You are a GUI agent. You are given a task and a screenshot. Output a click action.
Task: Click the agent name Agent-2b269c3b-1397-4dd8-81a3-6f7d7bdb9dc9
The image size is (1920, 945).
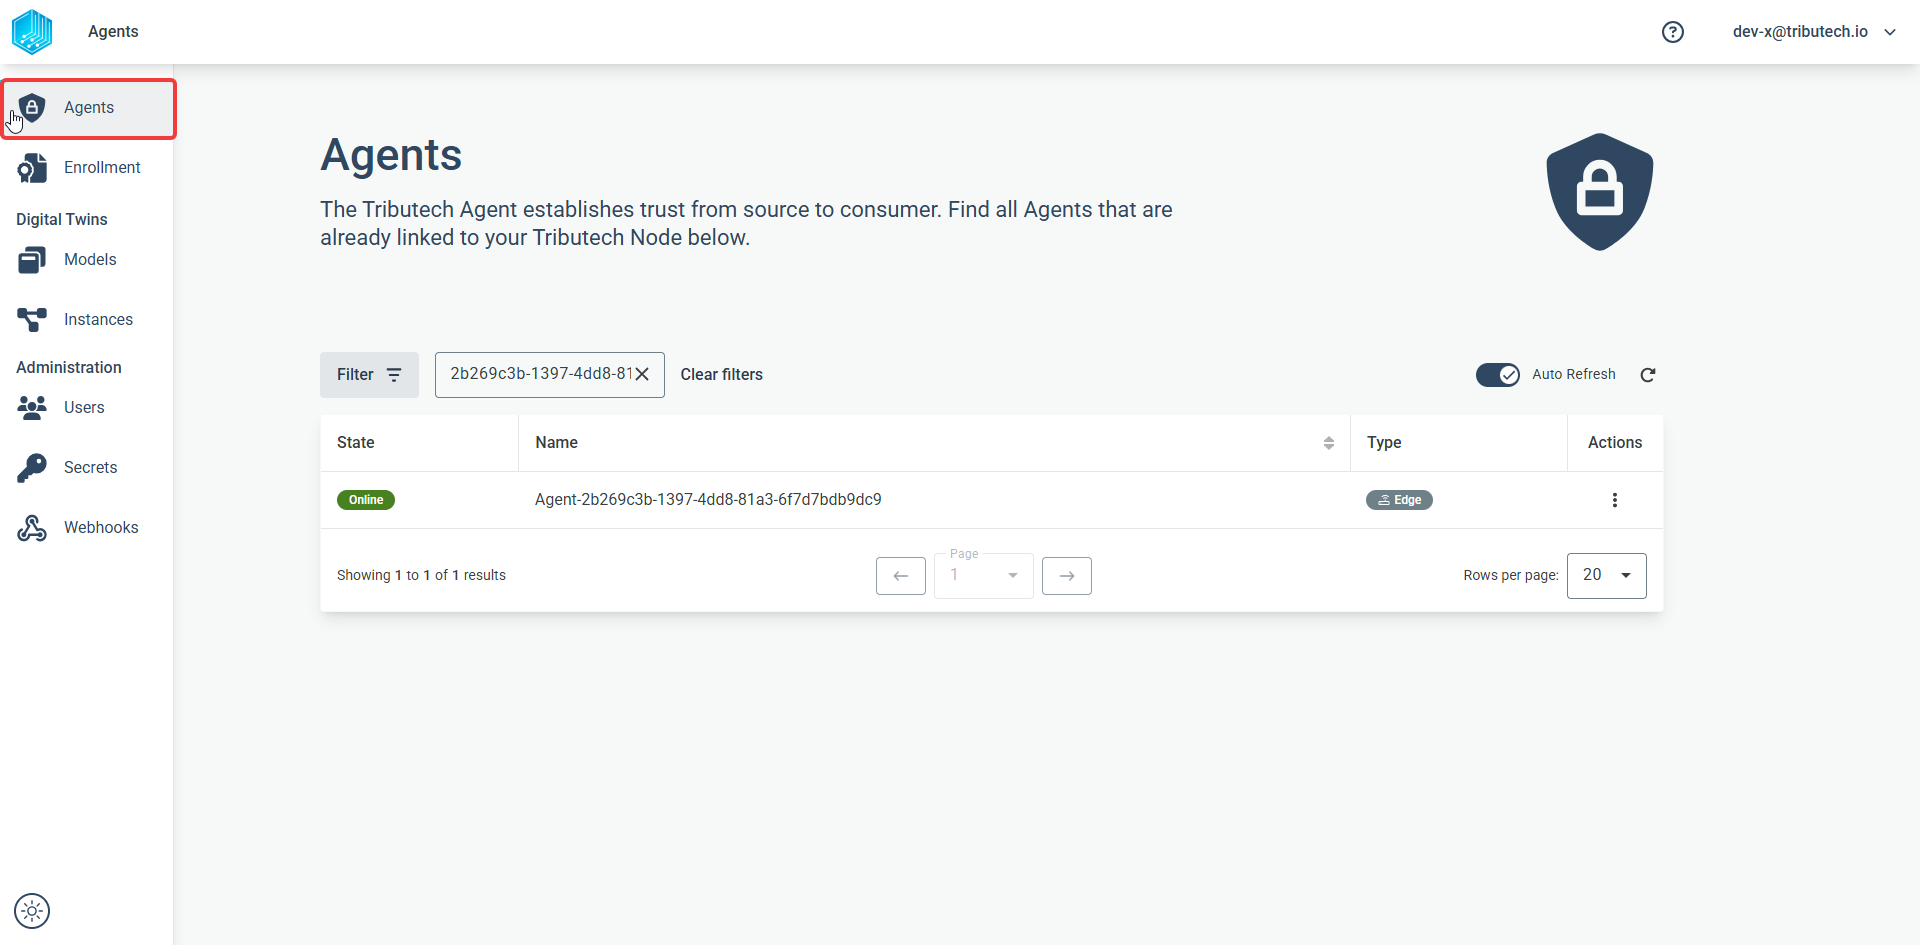point(708,500)
